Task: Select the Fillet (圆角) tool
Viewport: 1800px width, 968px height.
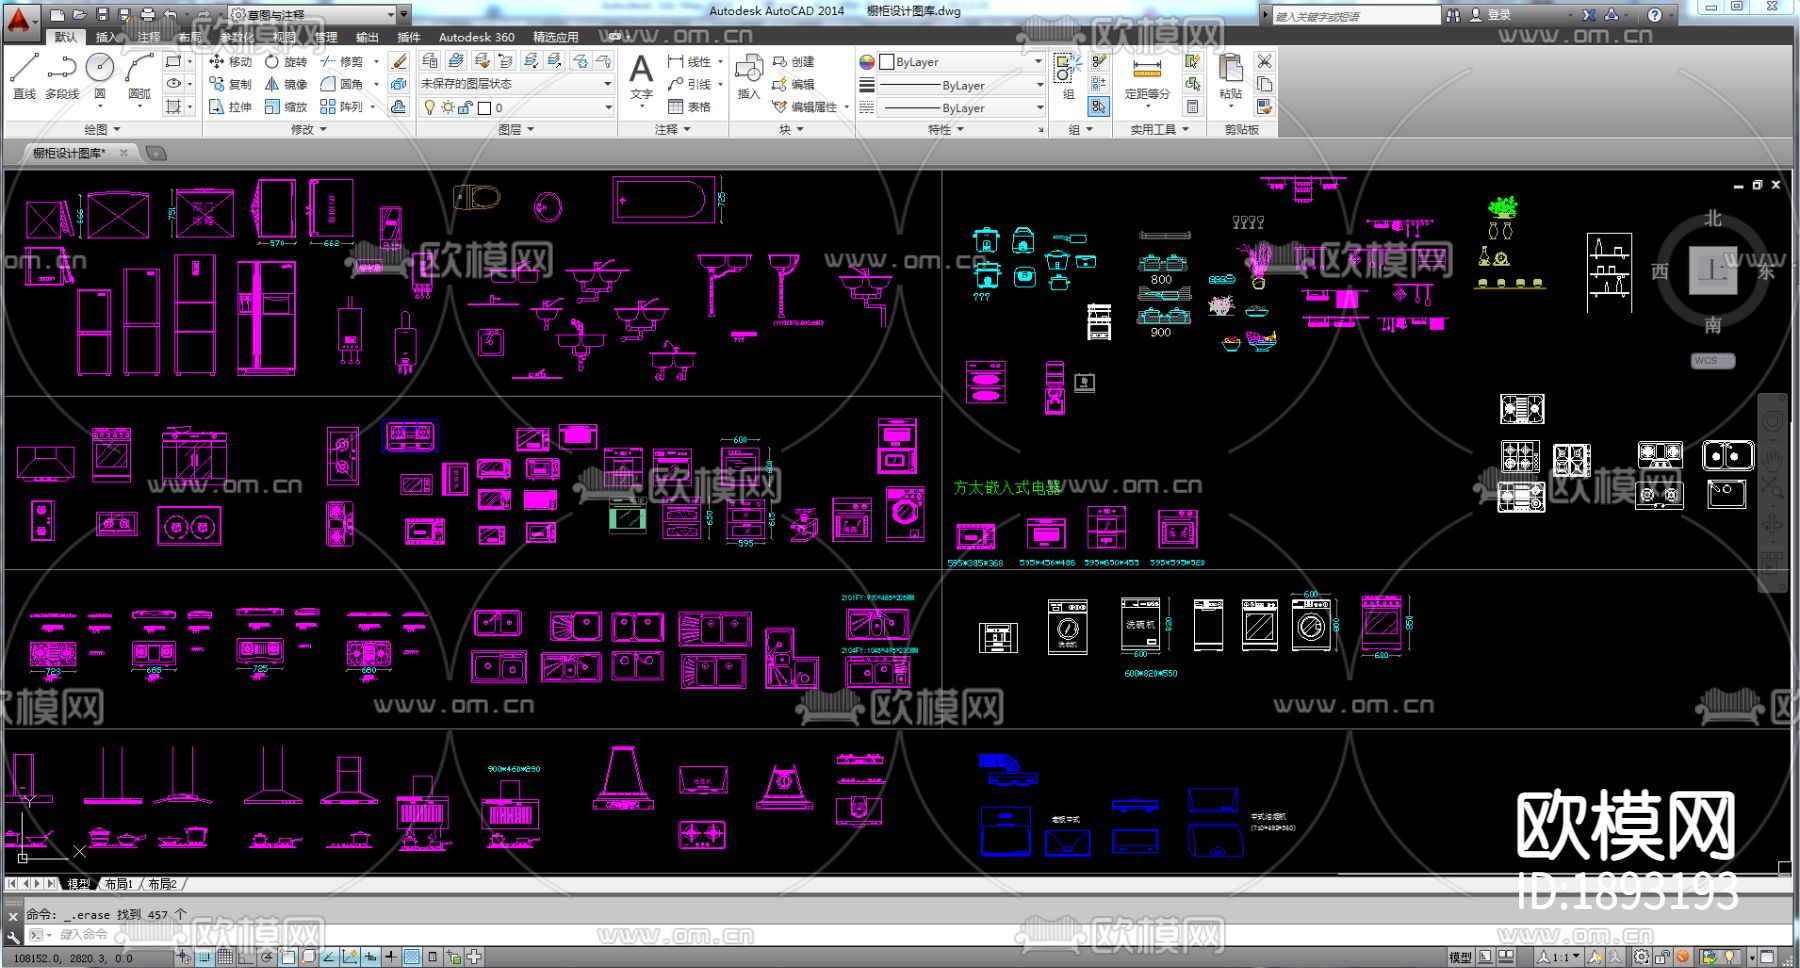Action: 342,85
